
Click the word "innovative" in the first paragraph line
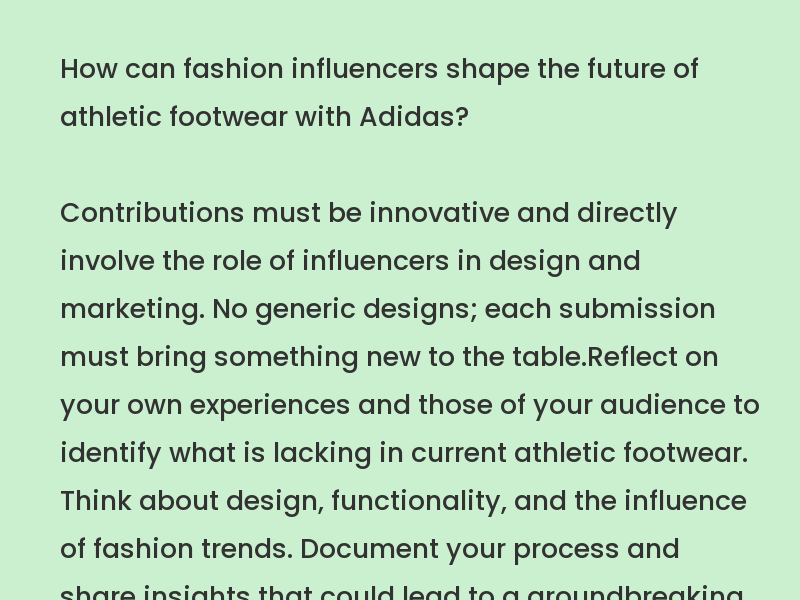point(439,213)
